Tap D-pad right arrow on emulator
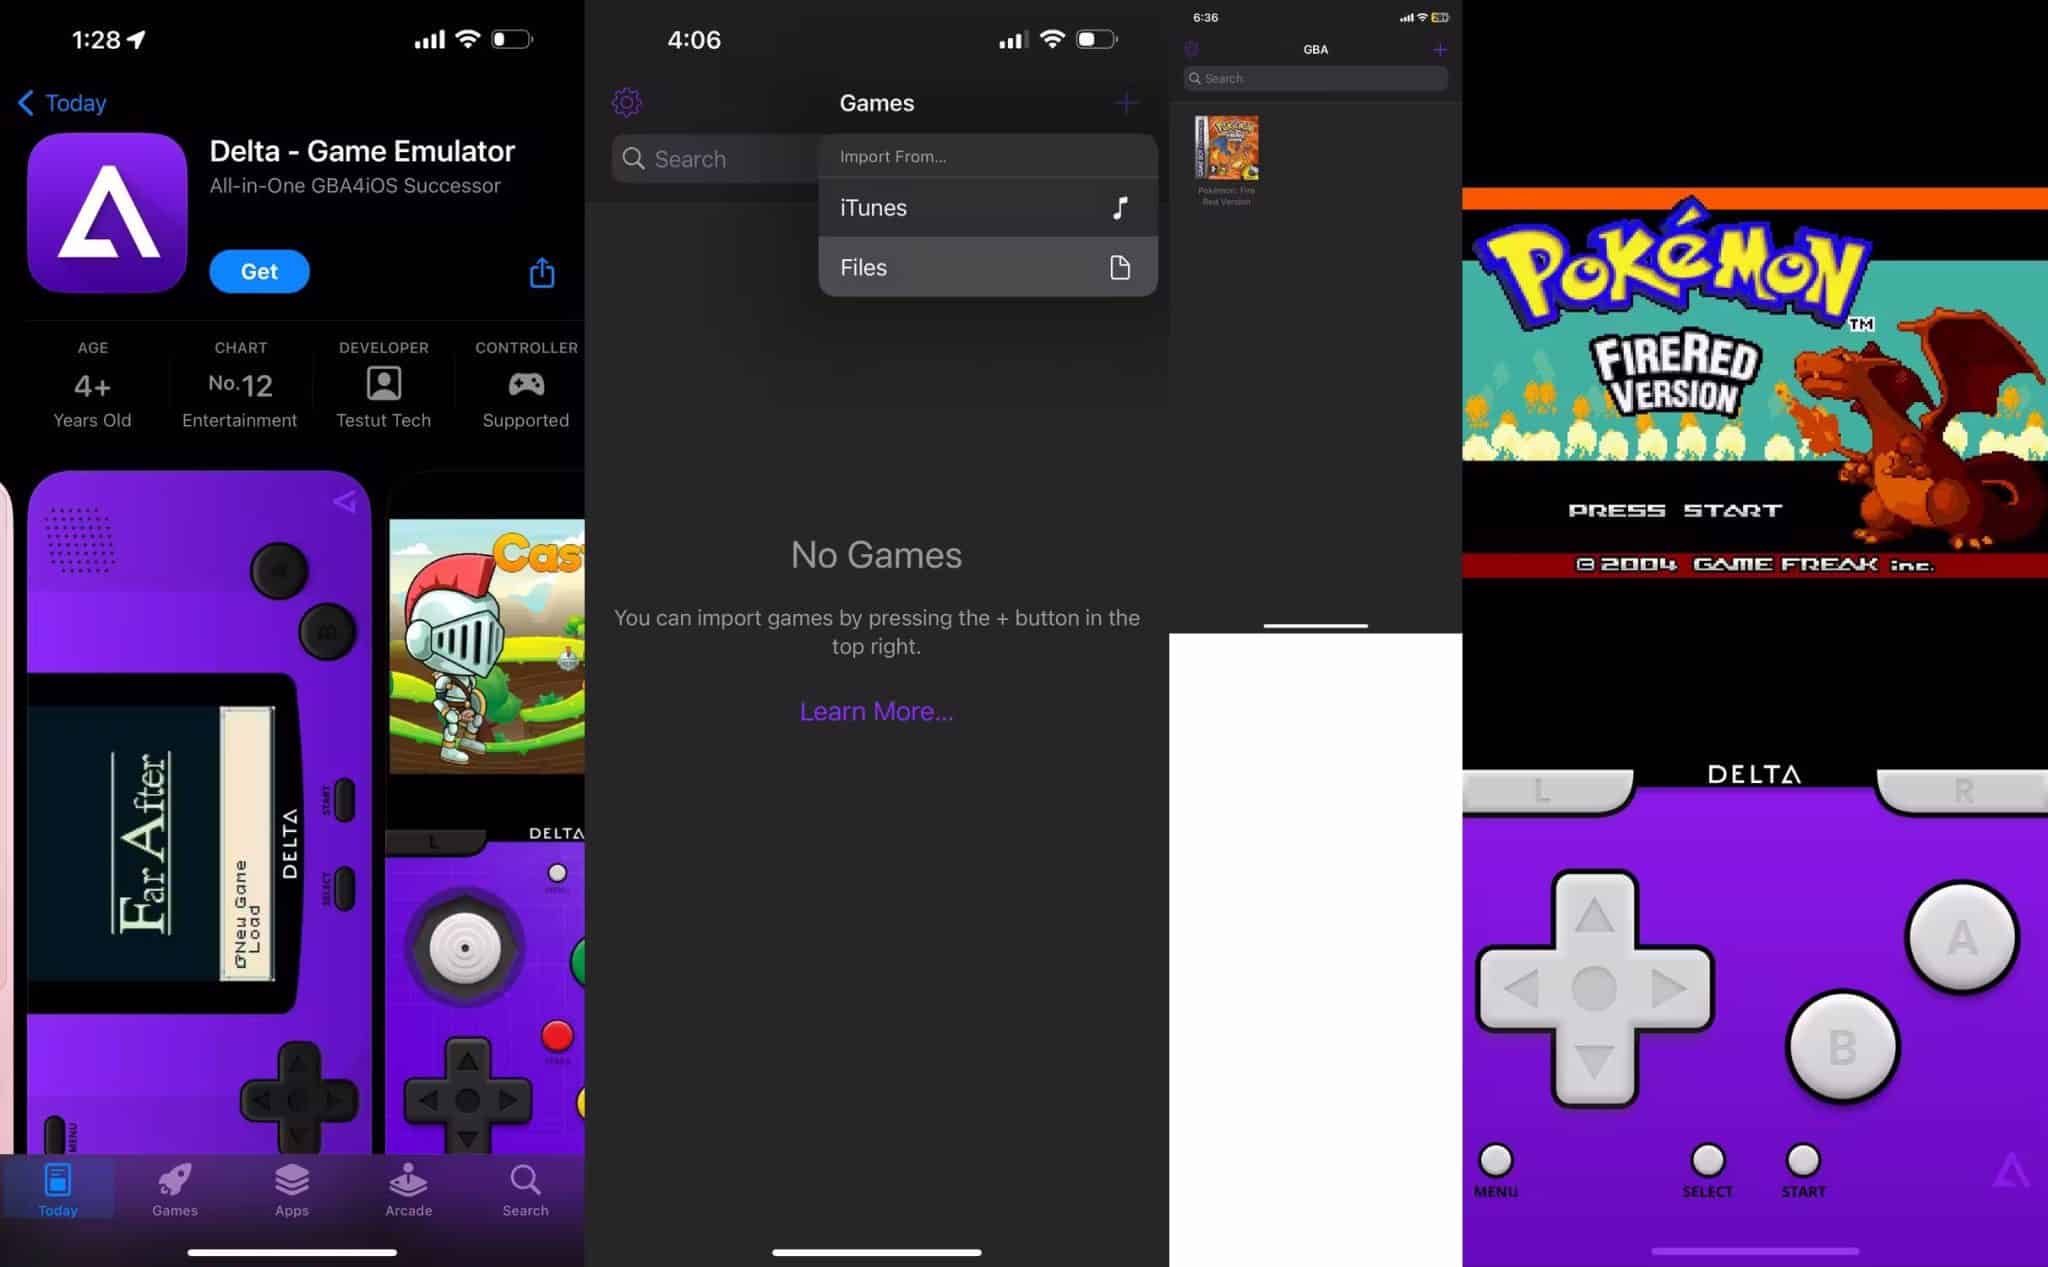The height and width of the screenshot is (1267, 2048). tap(1668, 989)
